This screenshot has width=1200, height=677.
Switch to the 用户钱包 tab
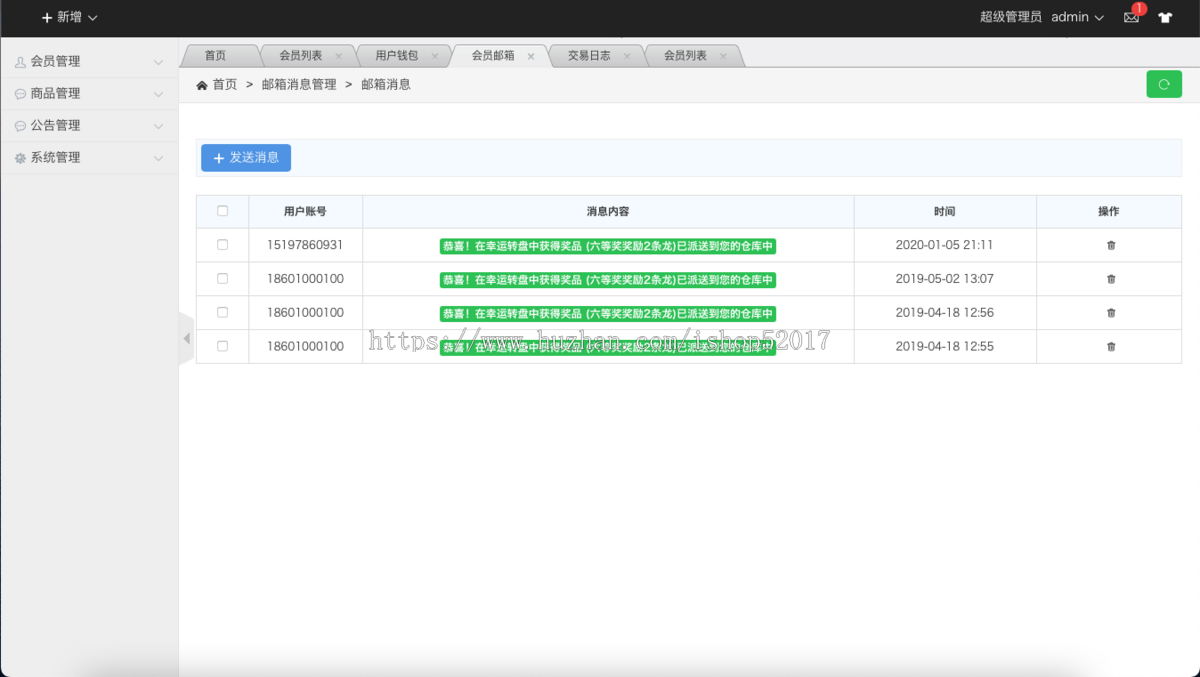397,56
